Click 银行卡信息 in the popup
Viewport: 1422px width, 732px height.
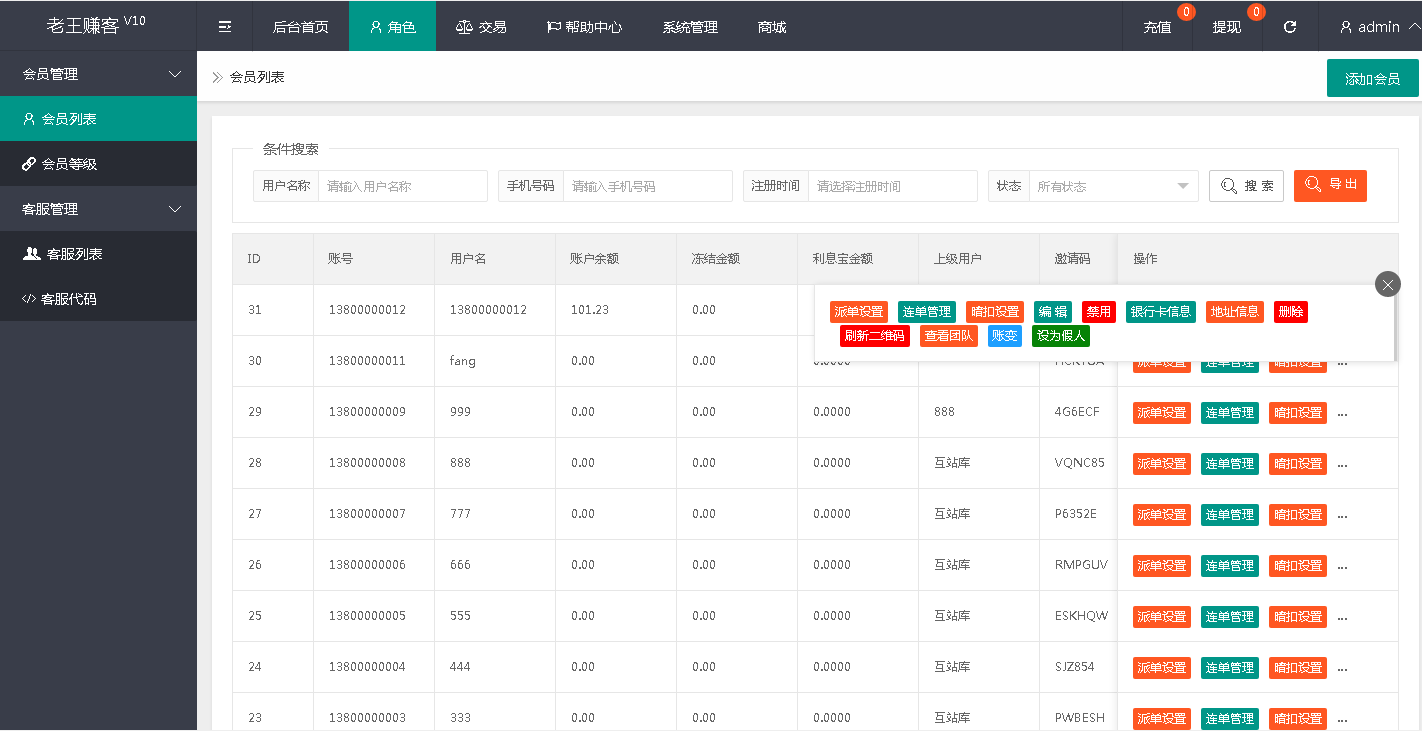pyautogui.click(x=1161, y=312)
